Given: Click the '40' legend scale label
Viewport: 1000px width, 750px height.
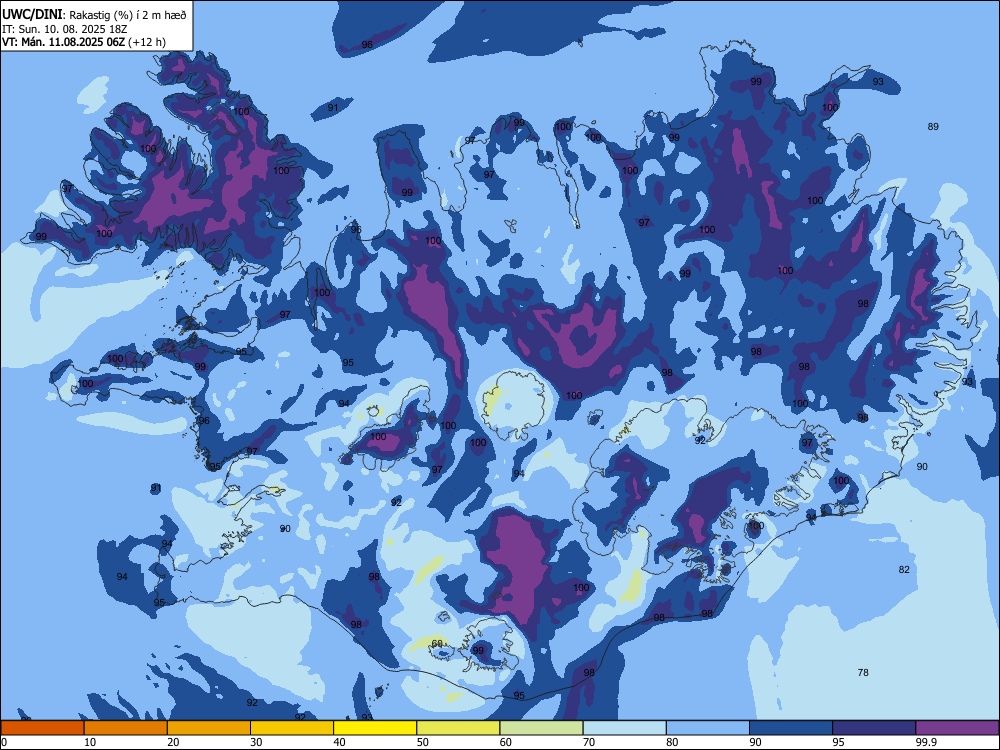Looking at the screenshot, I should (x=339, y=742).
